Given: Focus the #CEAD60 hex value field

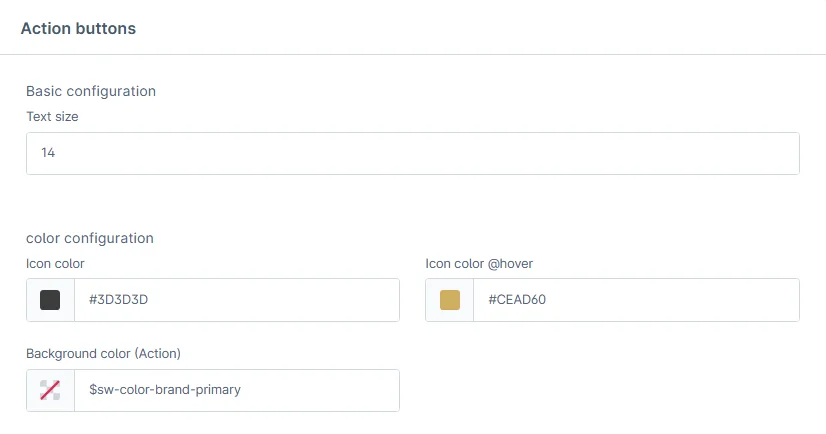Looking at the screenshot, I should coord(636,300).
